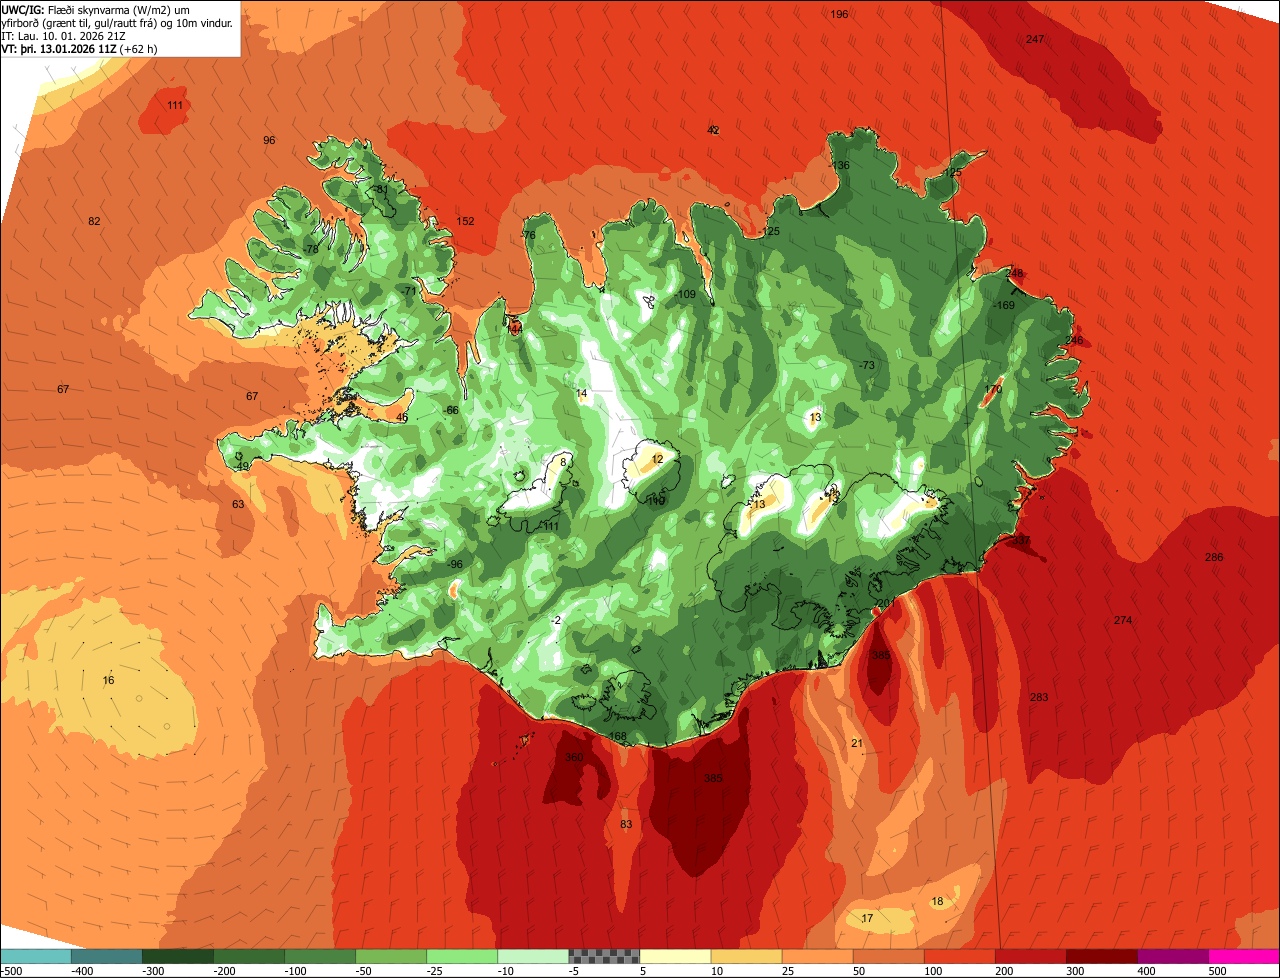The image size is (1280, 978).
Task: Click the '14' value in northwest Iceland
Action: click(x=582, y=393)
